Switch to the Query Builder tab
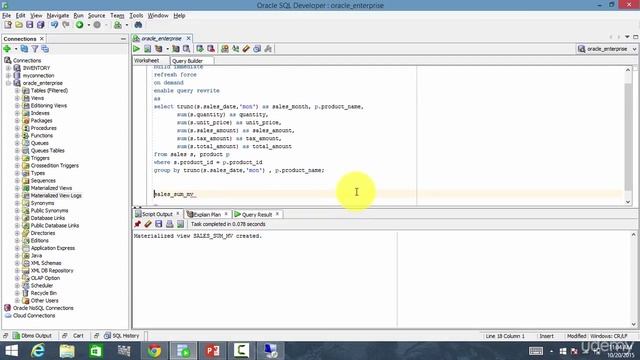The height and width of the screenshot is (360, 640). pyautogui.click(x=187, y=61)
